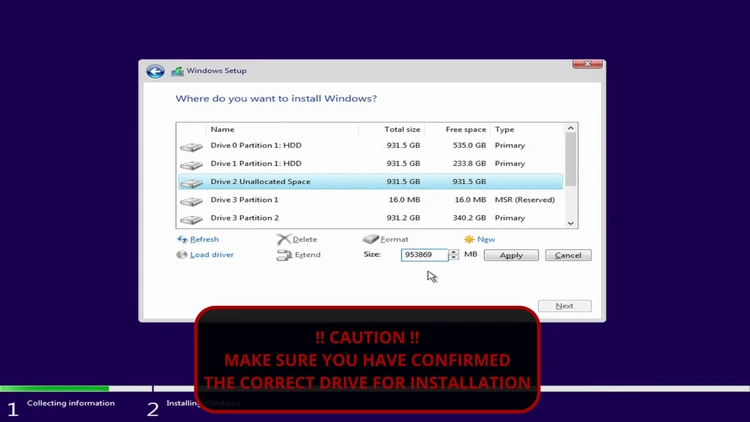Close the Windows Setup dialog

587,64
